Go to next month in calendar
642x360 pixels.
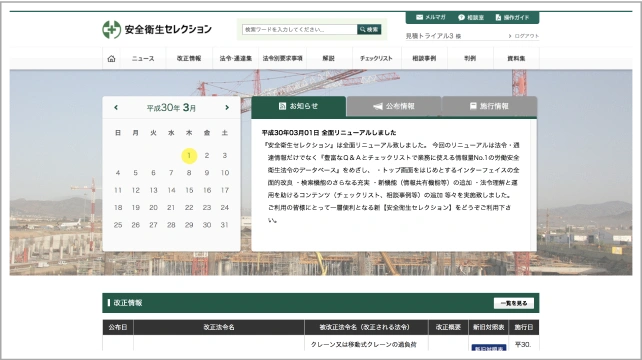(x=227, y=107)
